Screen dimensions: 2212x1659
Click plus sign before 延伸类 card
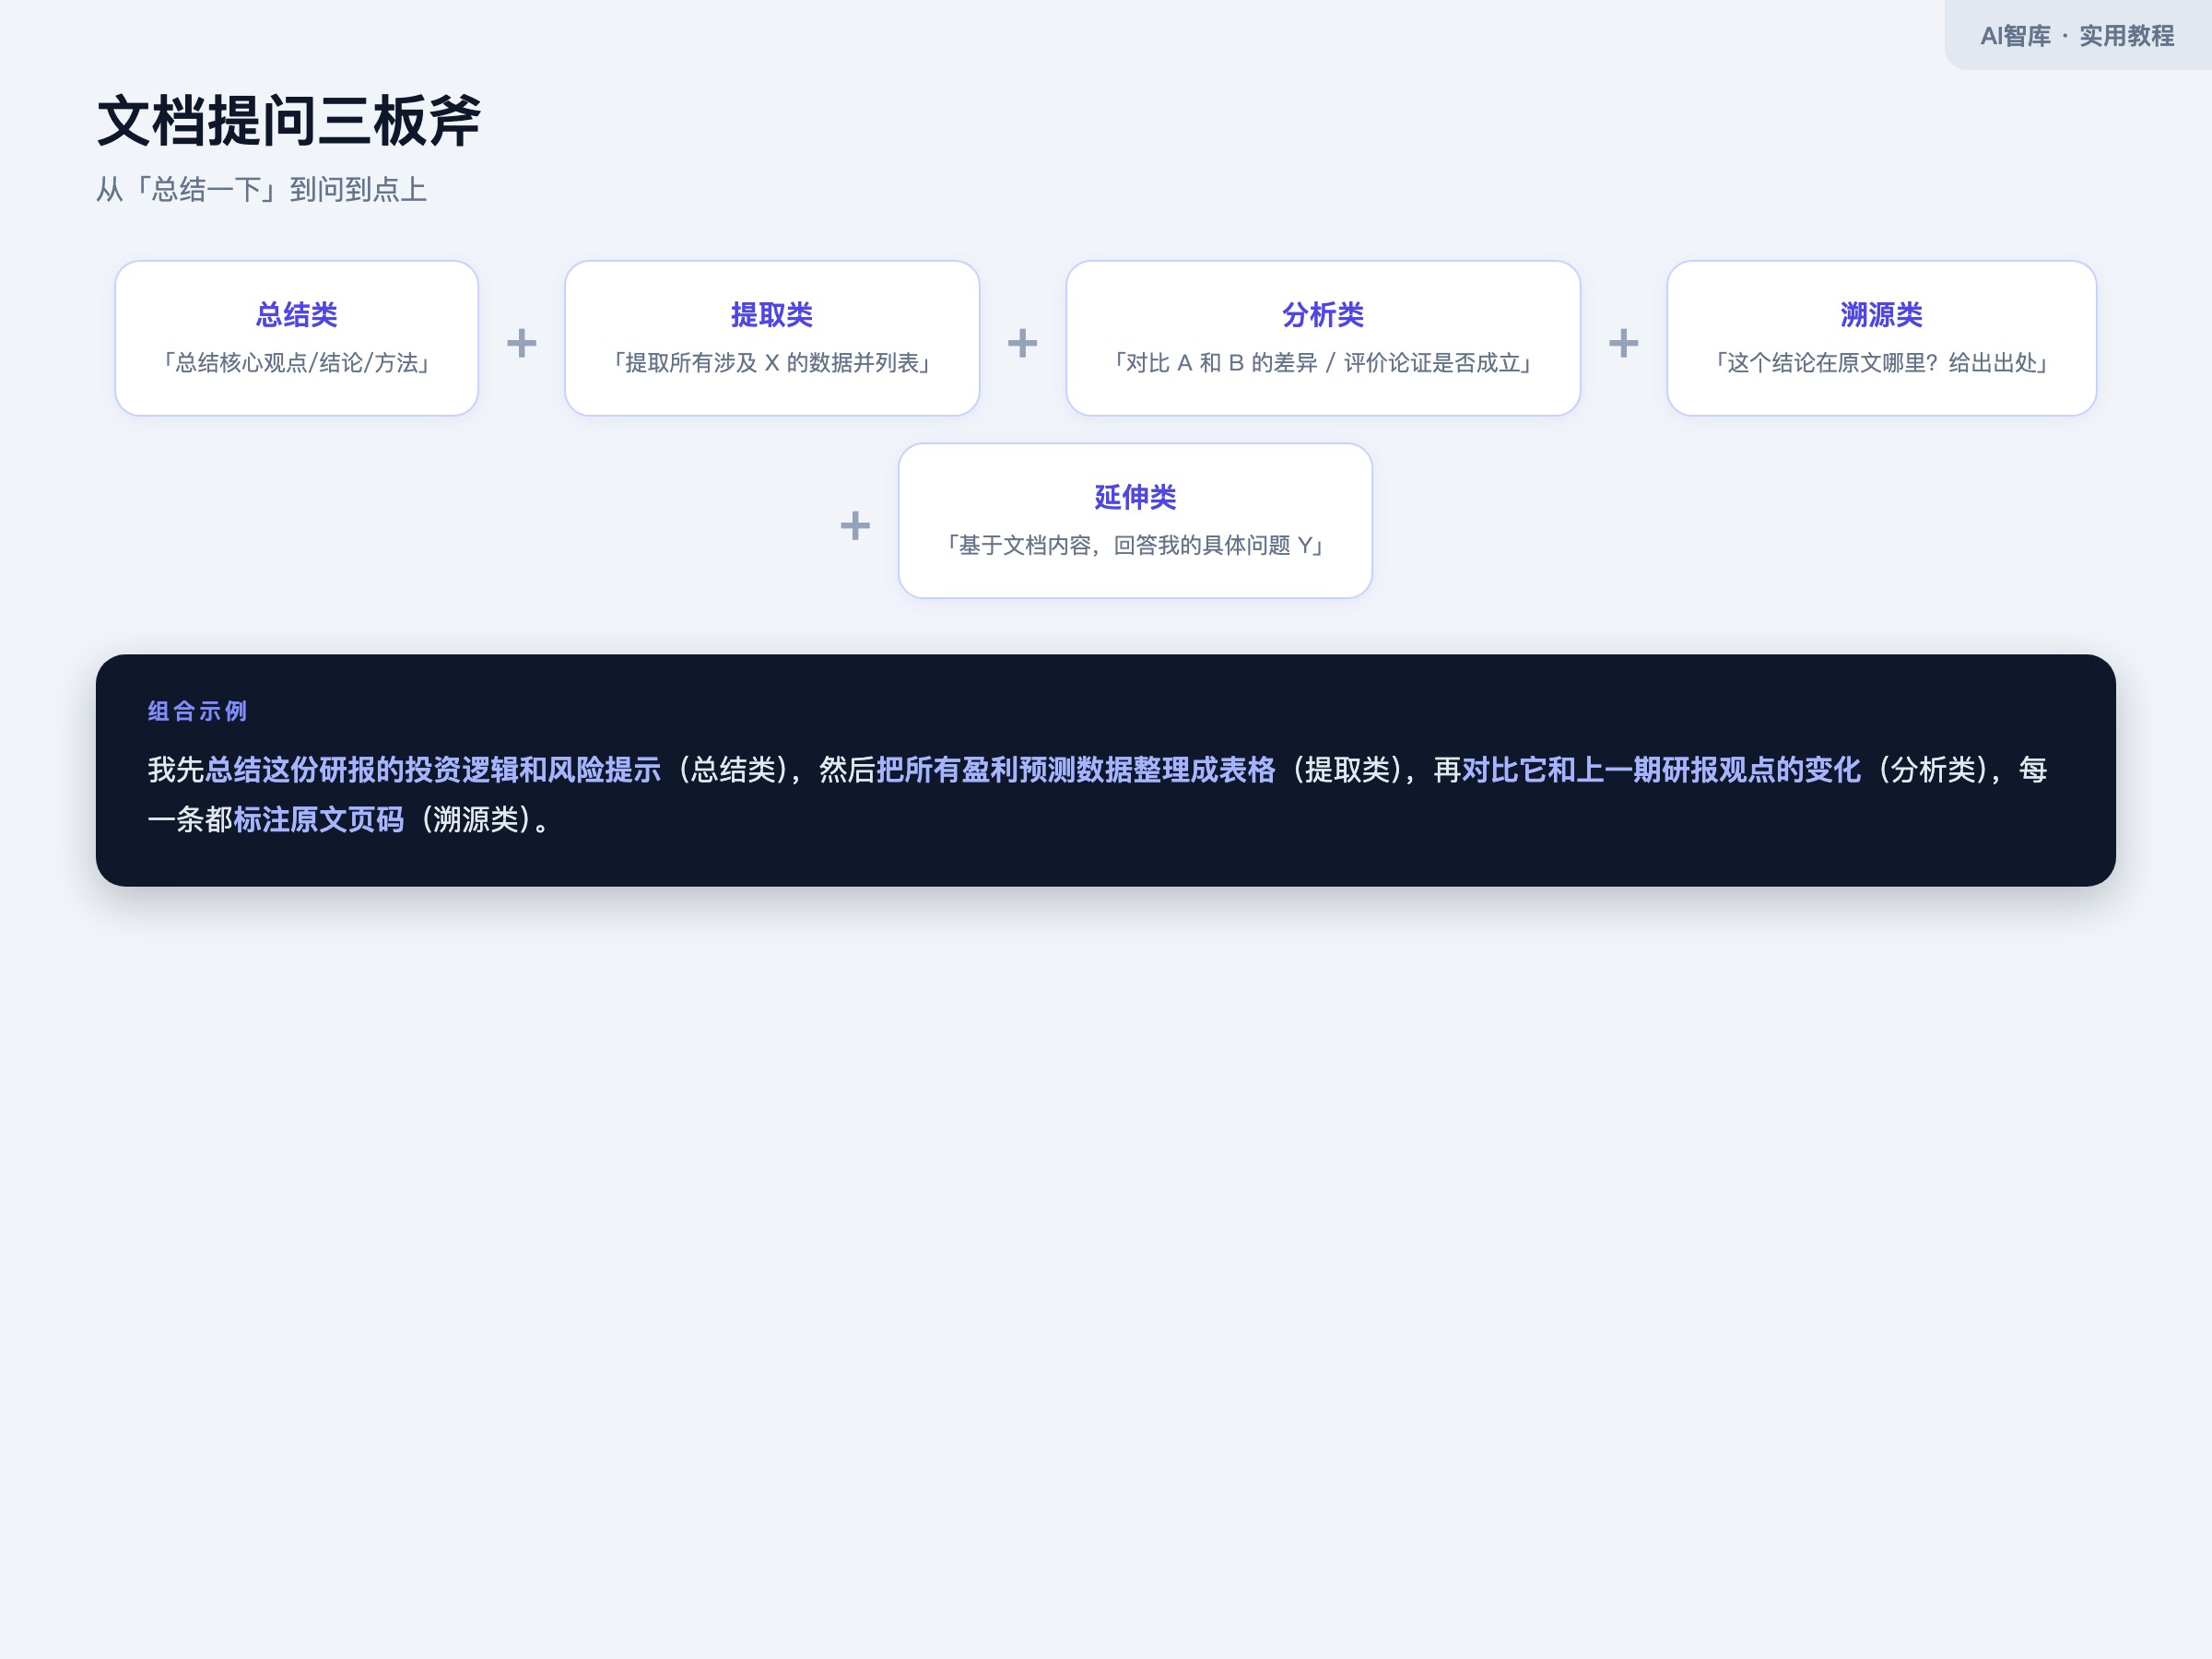[x=855, y=525]
